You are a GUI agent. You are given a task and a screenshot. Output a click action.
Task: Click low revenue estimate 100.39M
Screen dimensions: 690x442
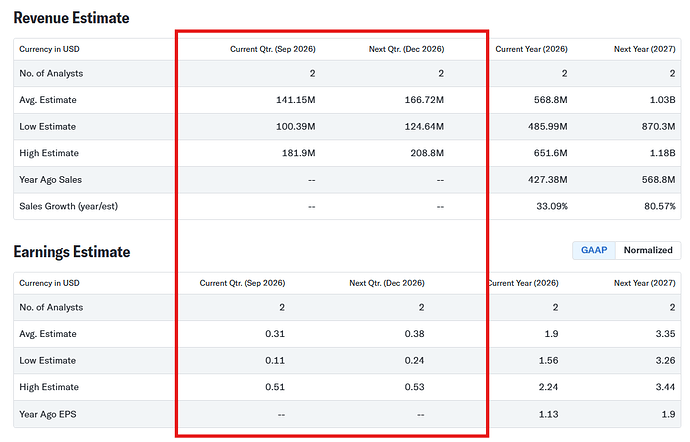295,126
